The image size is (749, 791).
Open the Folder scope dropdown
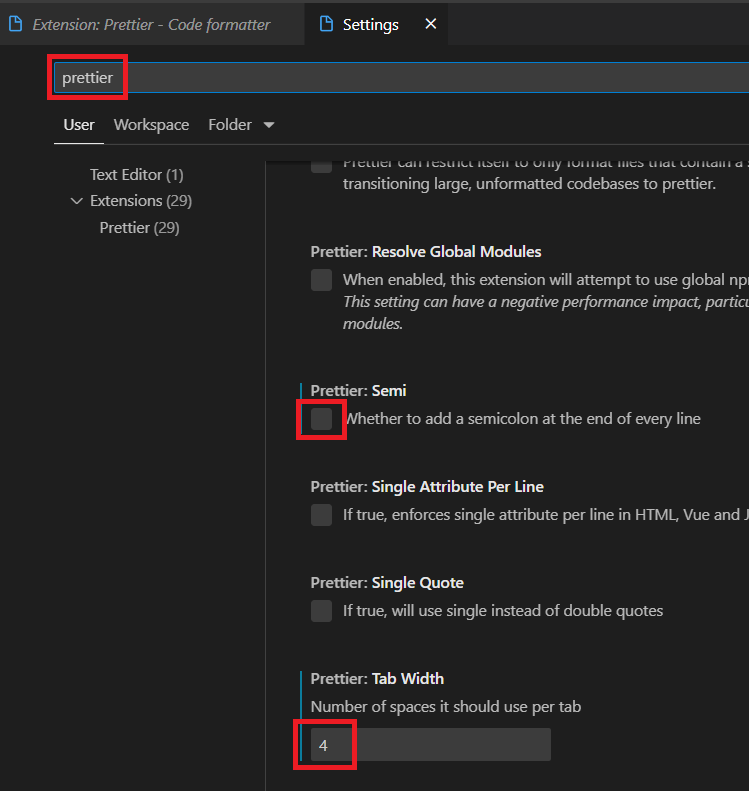pos(241,125)
